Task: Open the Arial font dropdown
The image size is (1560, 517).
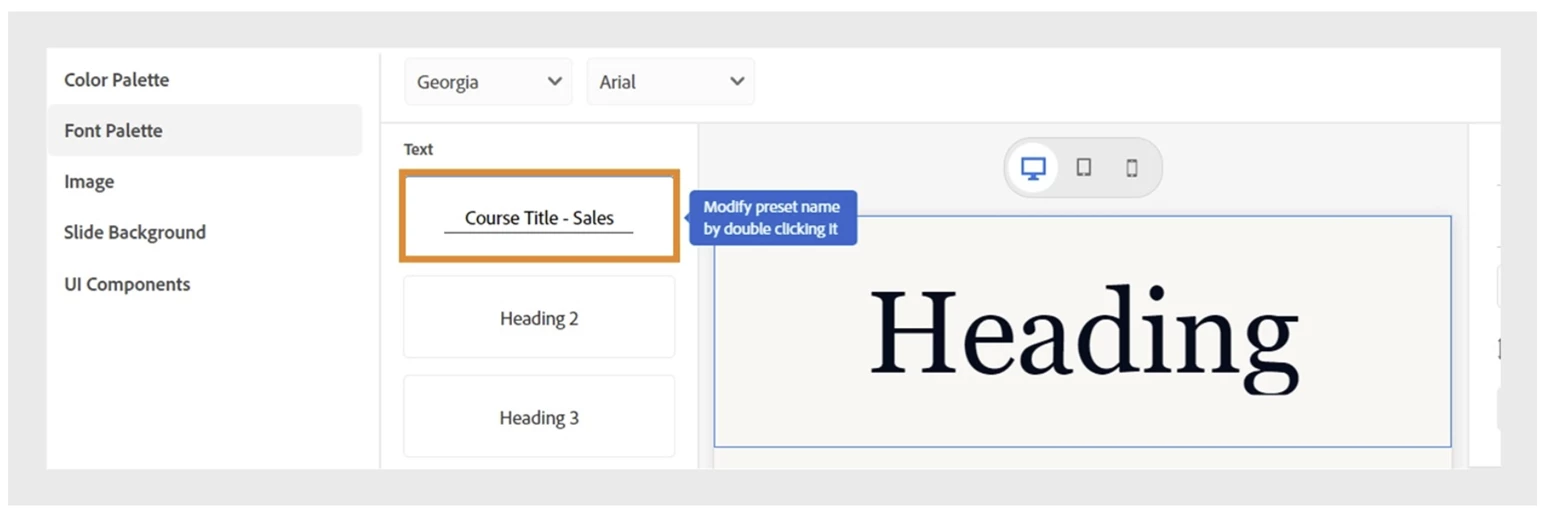Action: point(670,82)
